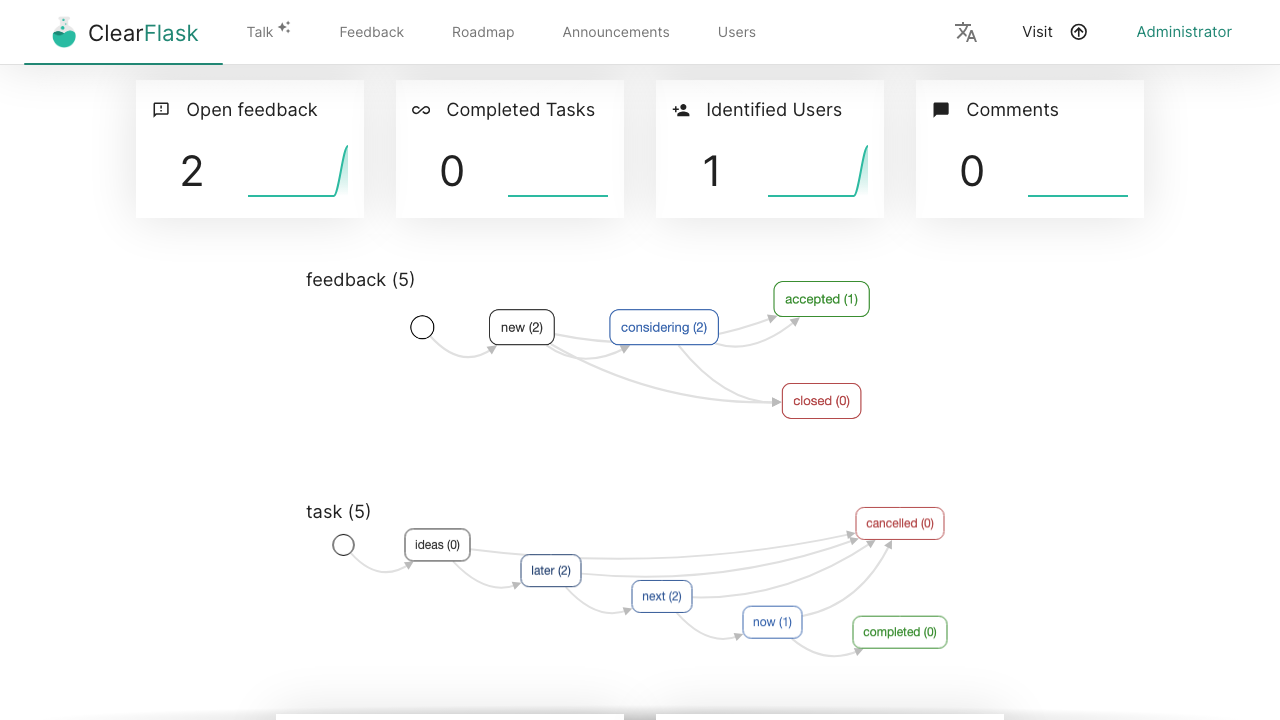Select the 'next (2)' task node
The height and width of the screenshot is (720, 1280).
click(x=662, y=596)
